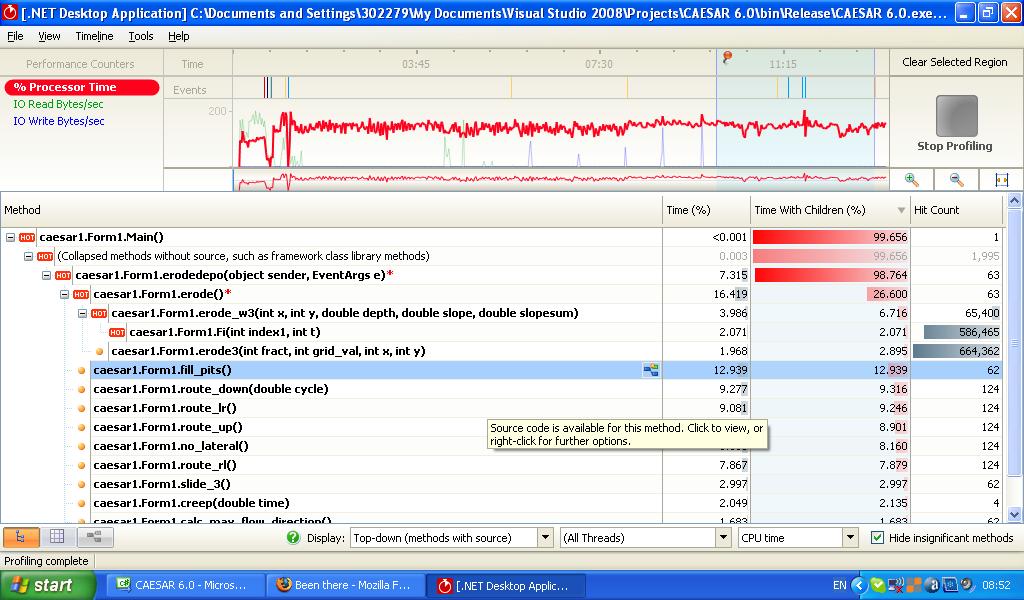1024x600 pixels.
Task: Click scroll down arrow on results list
Action: pyautogui.click(x=1014, y=514)
